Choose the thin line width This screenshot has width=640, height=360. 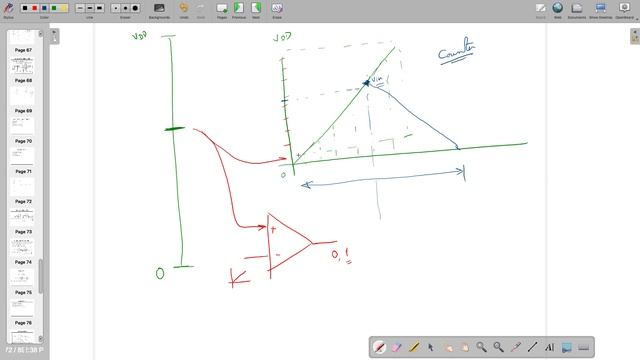tap(80, 8)
